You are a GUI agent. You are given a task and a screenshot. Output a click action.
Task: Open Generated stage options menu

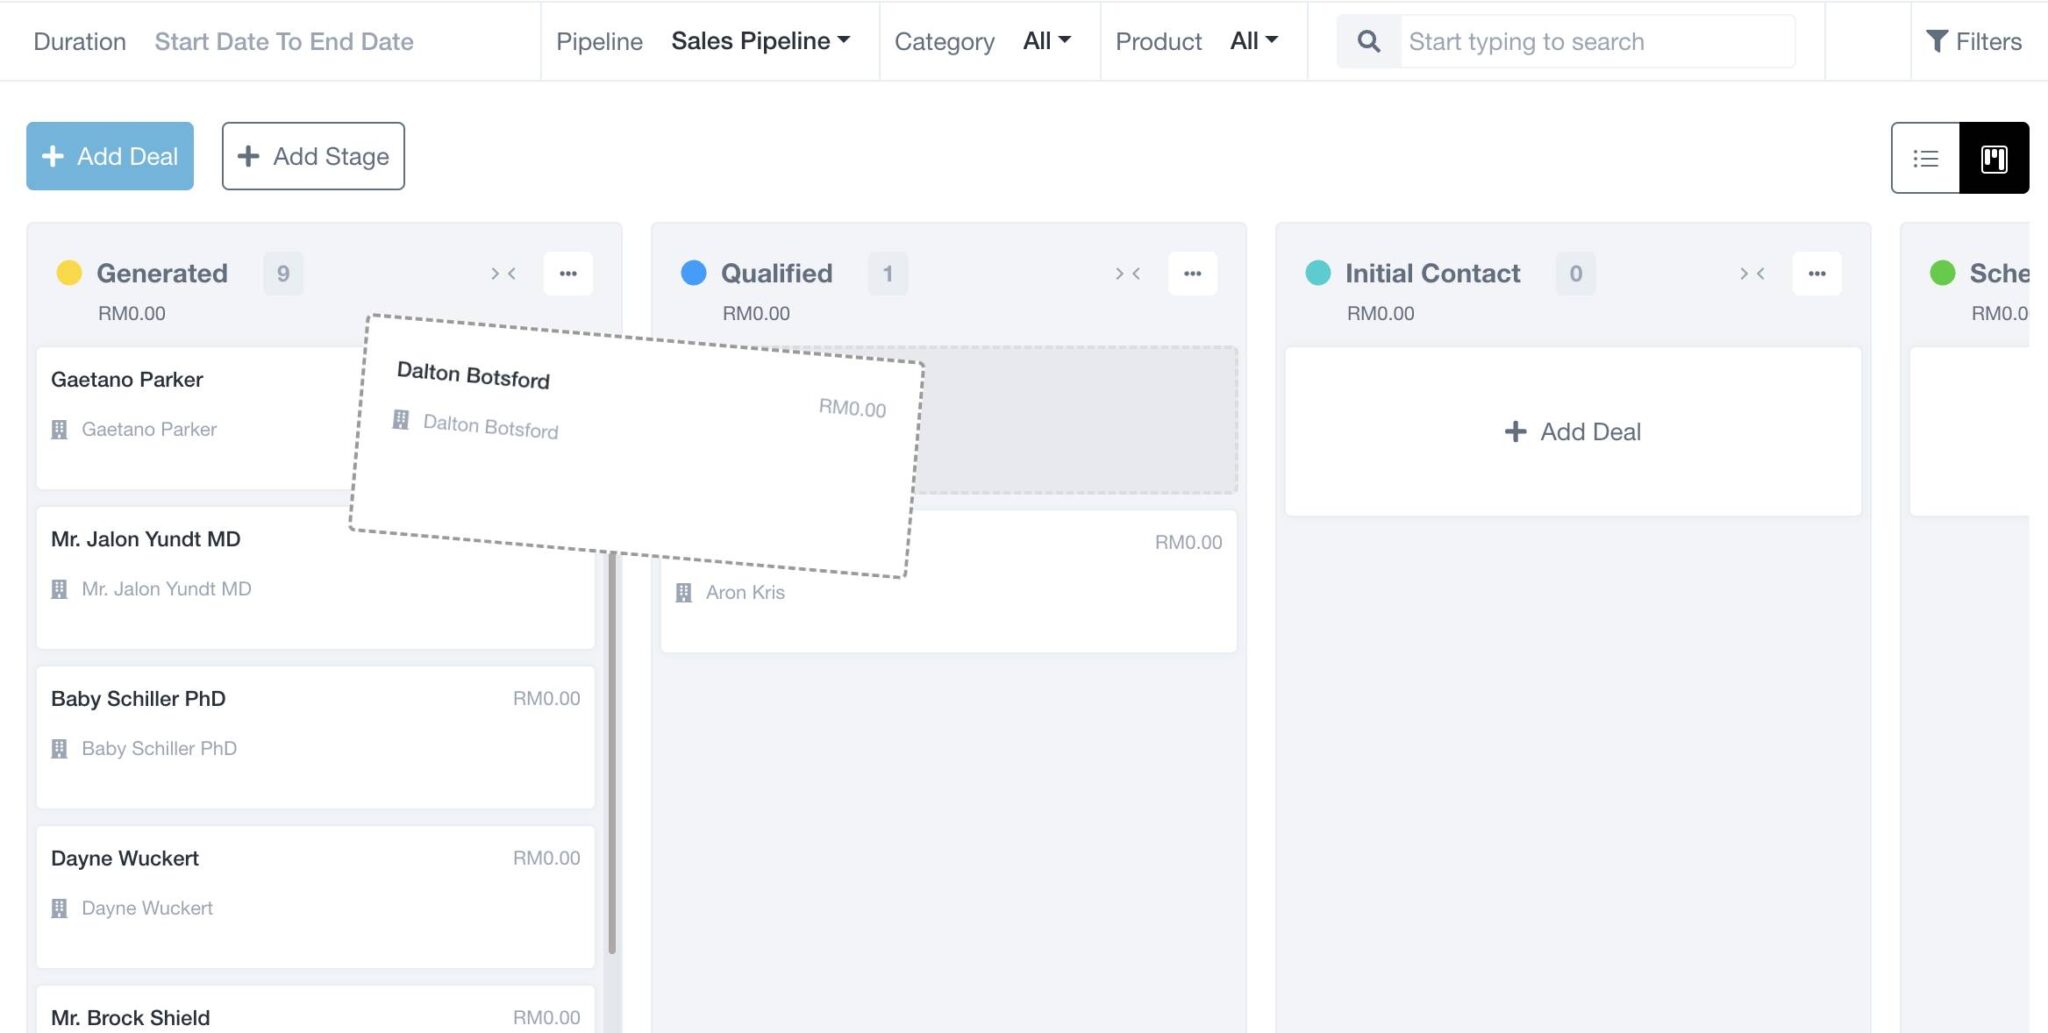pos(568,273)
